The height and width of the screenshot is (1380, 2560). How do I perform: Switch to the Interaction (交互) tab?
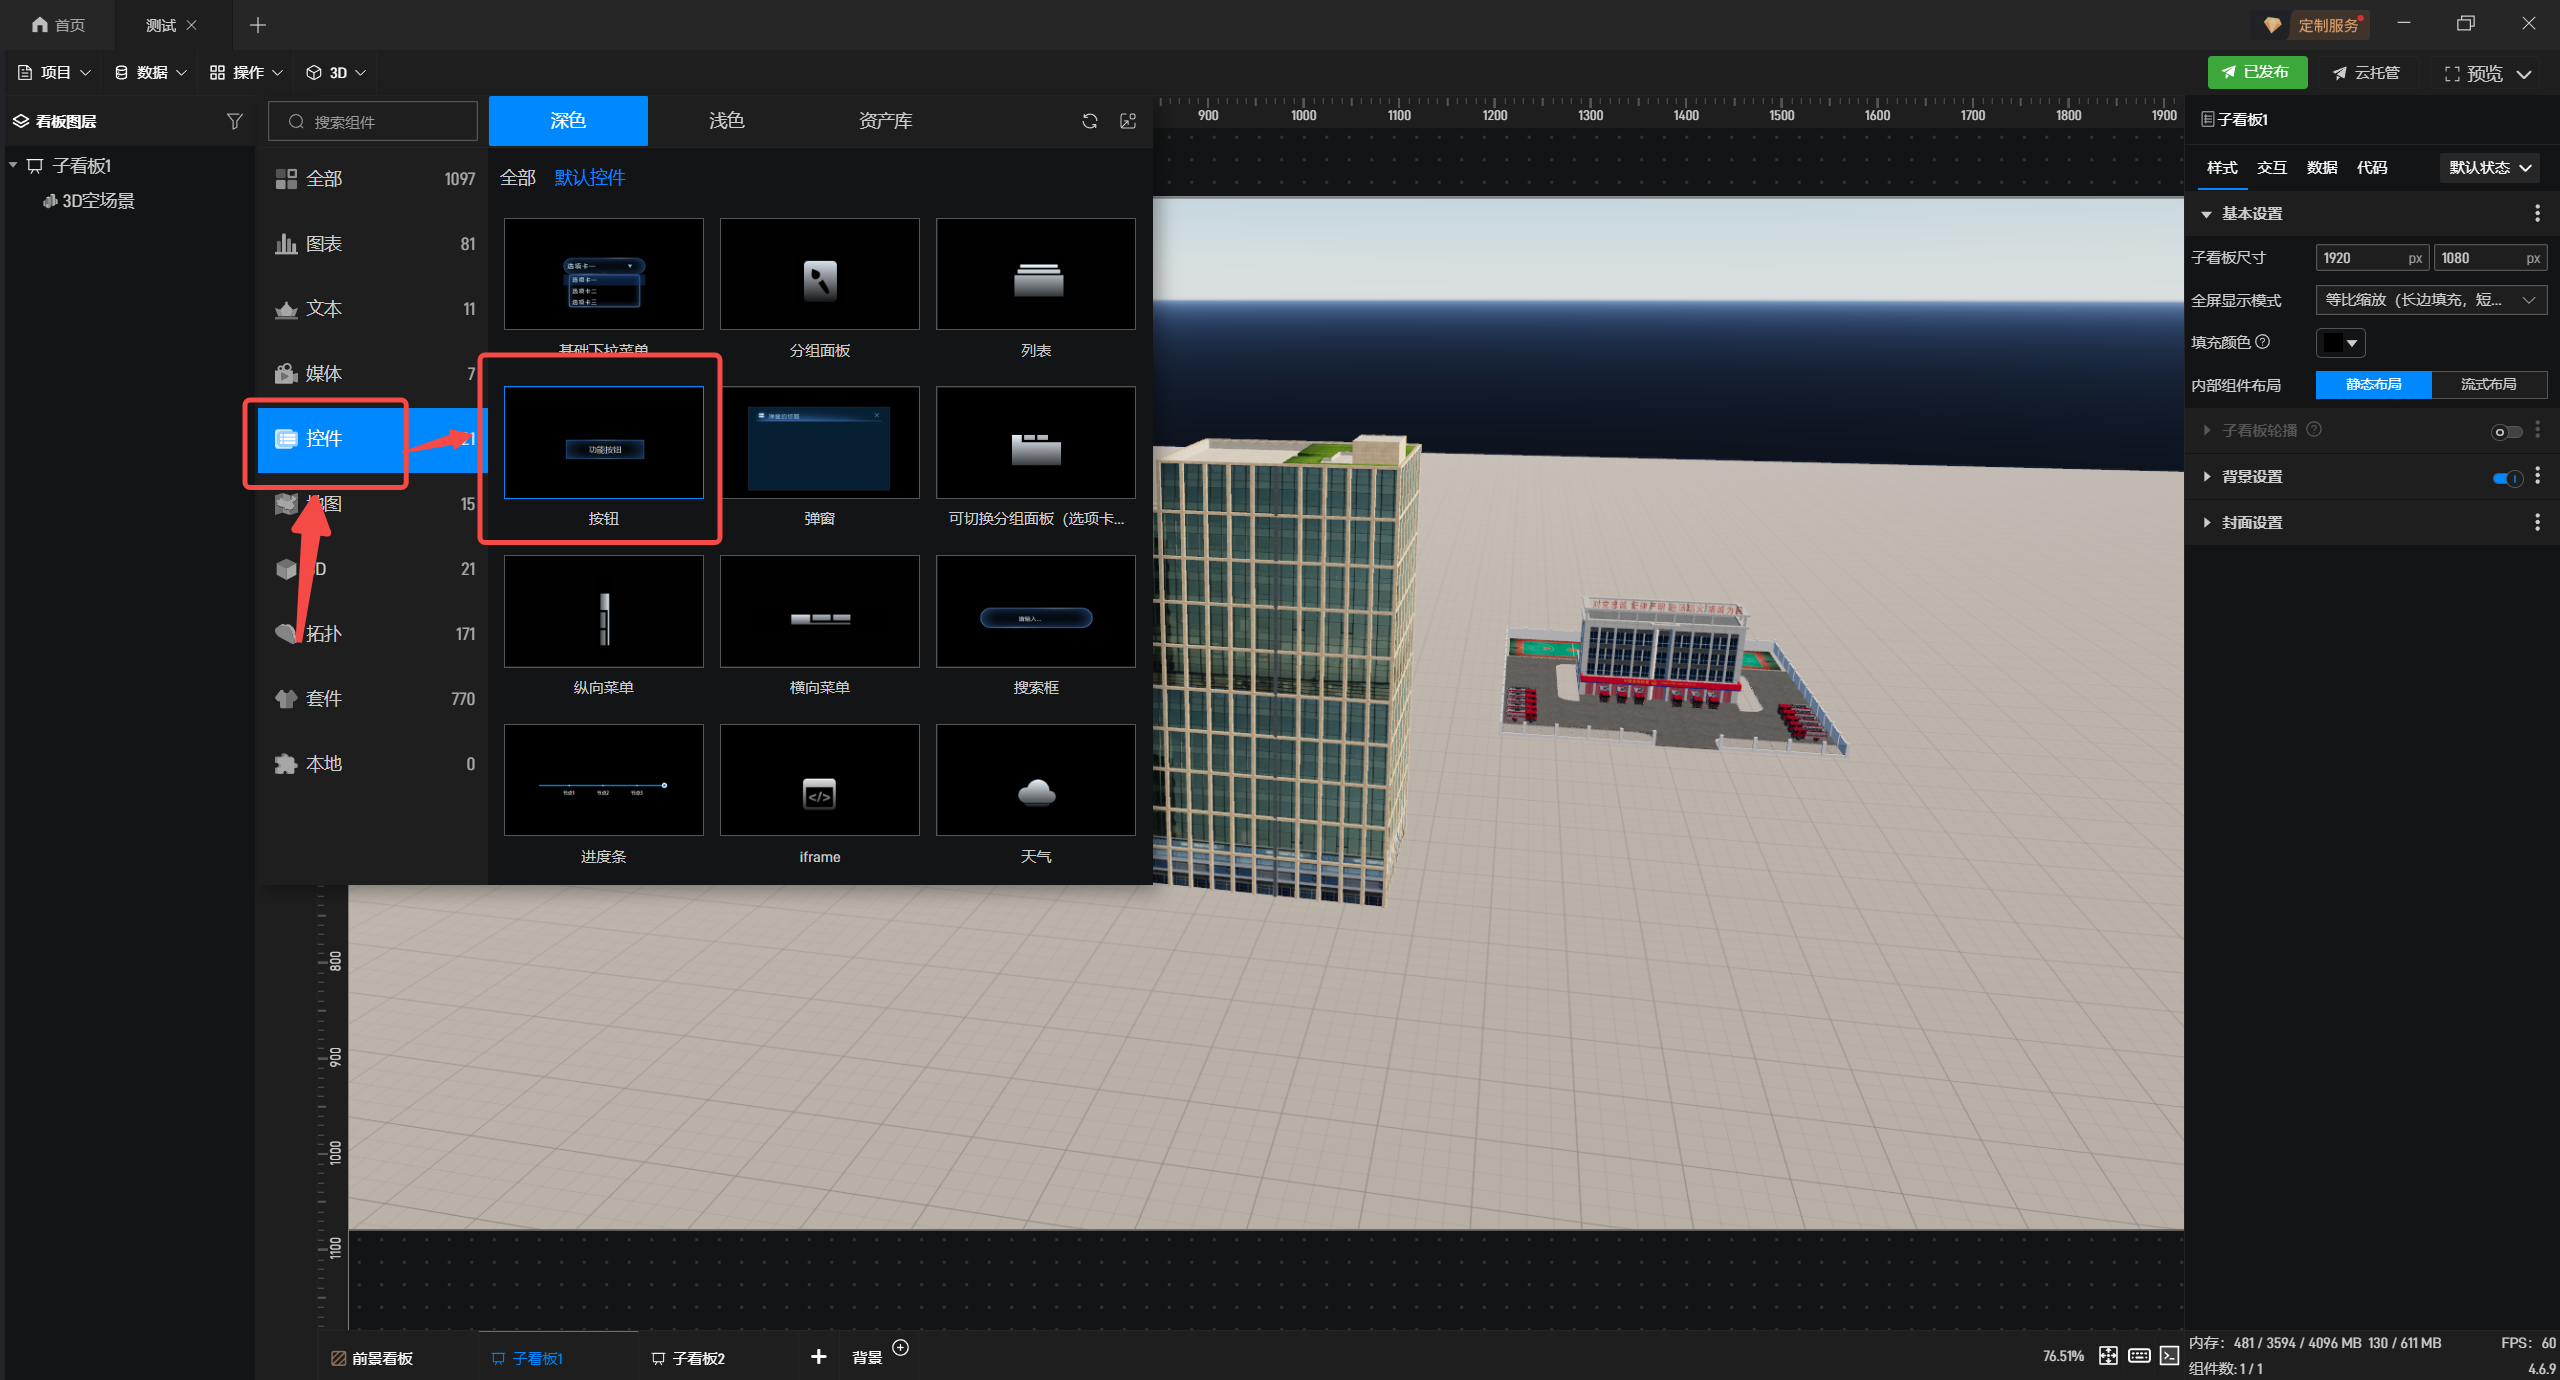pos(2271,168)
